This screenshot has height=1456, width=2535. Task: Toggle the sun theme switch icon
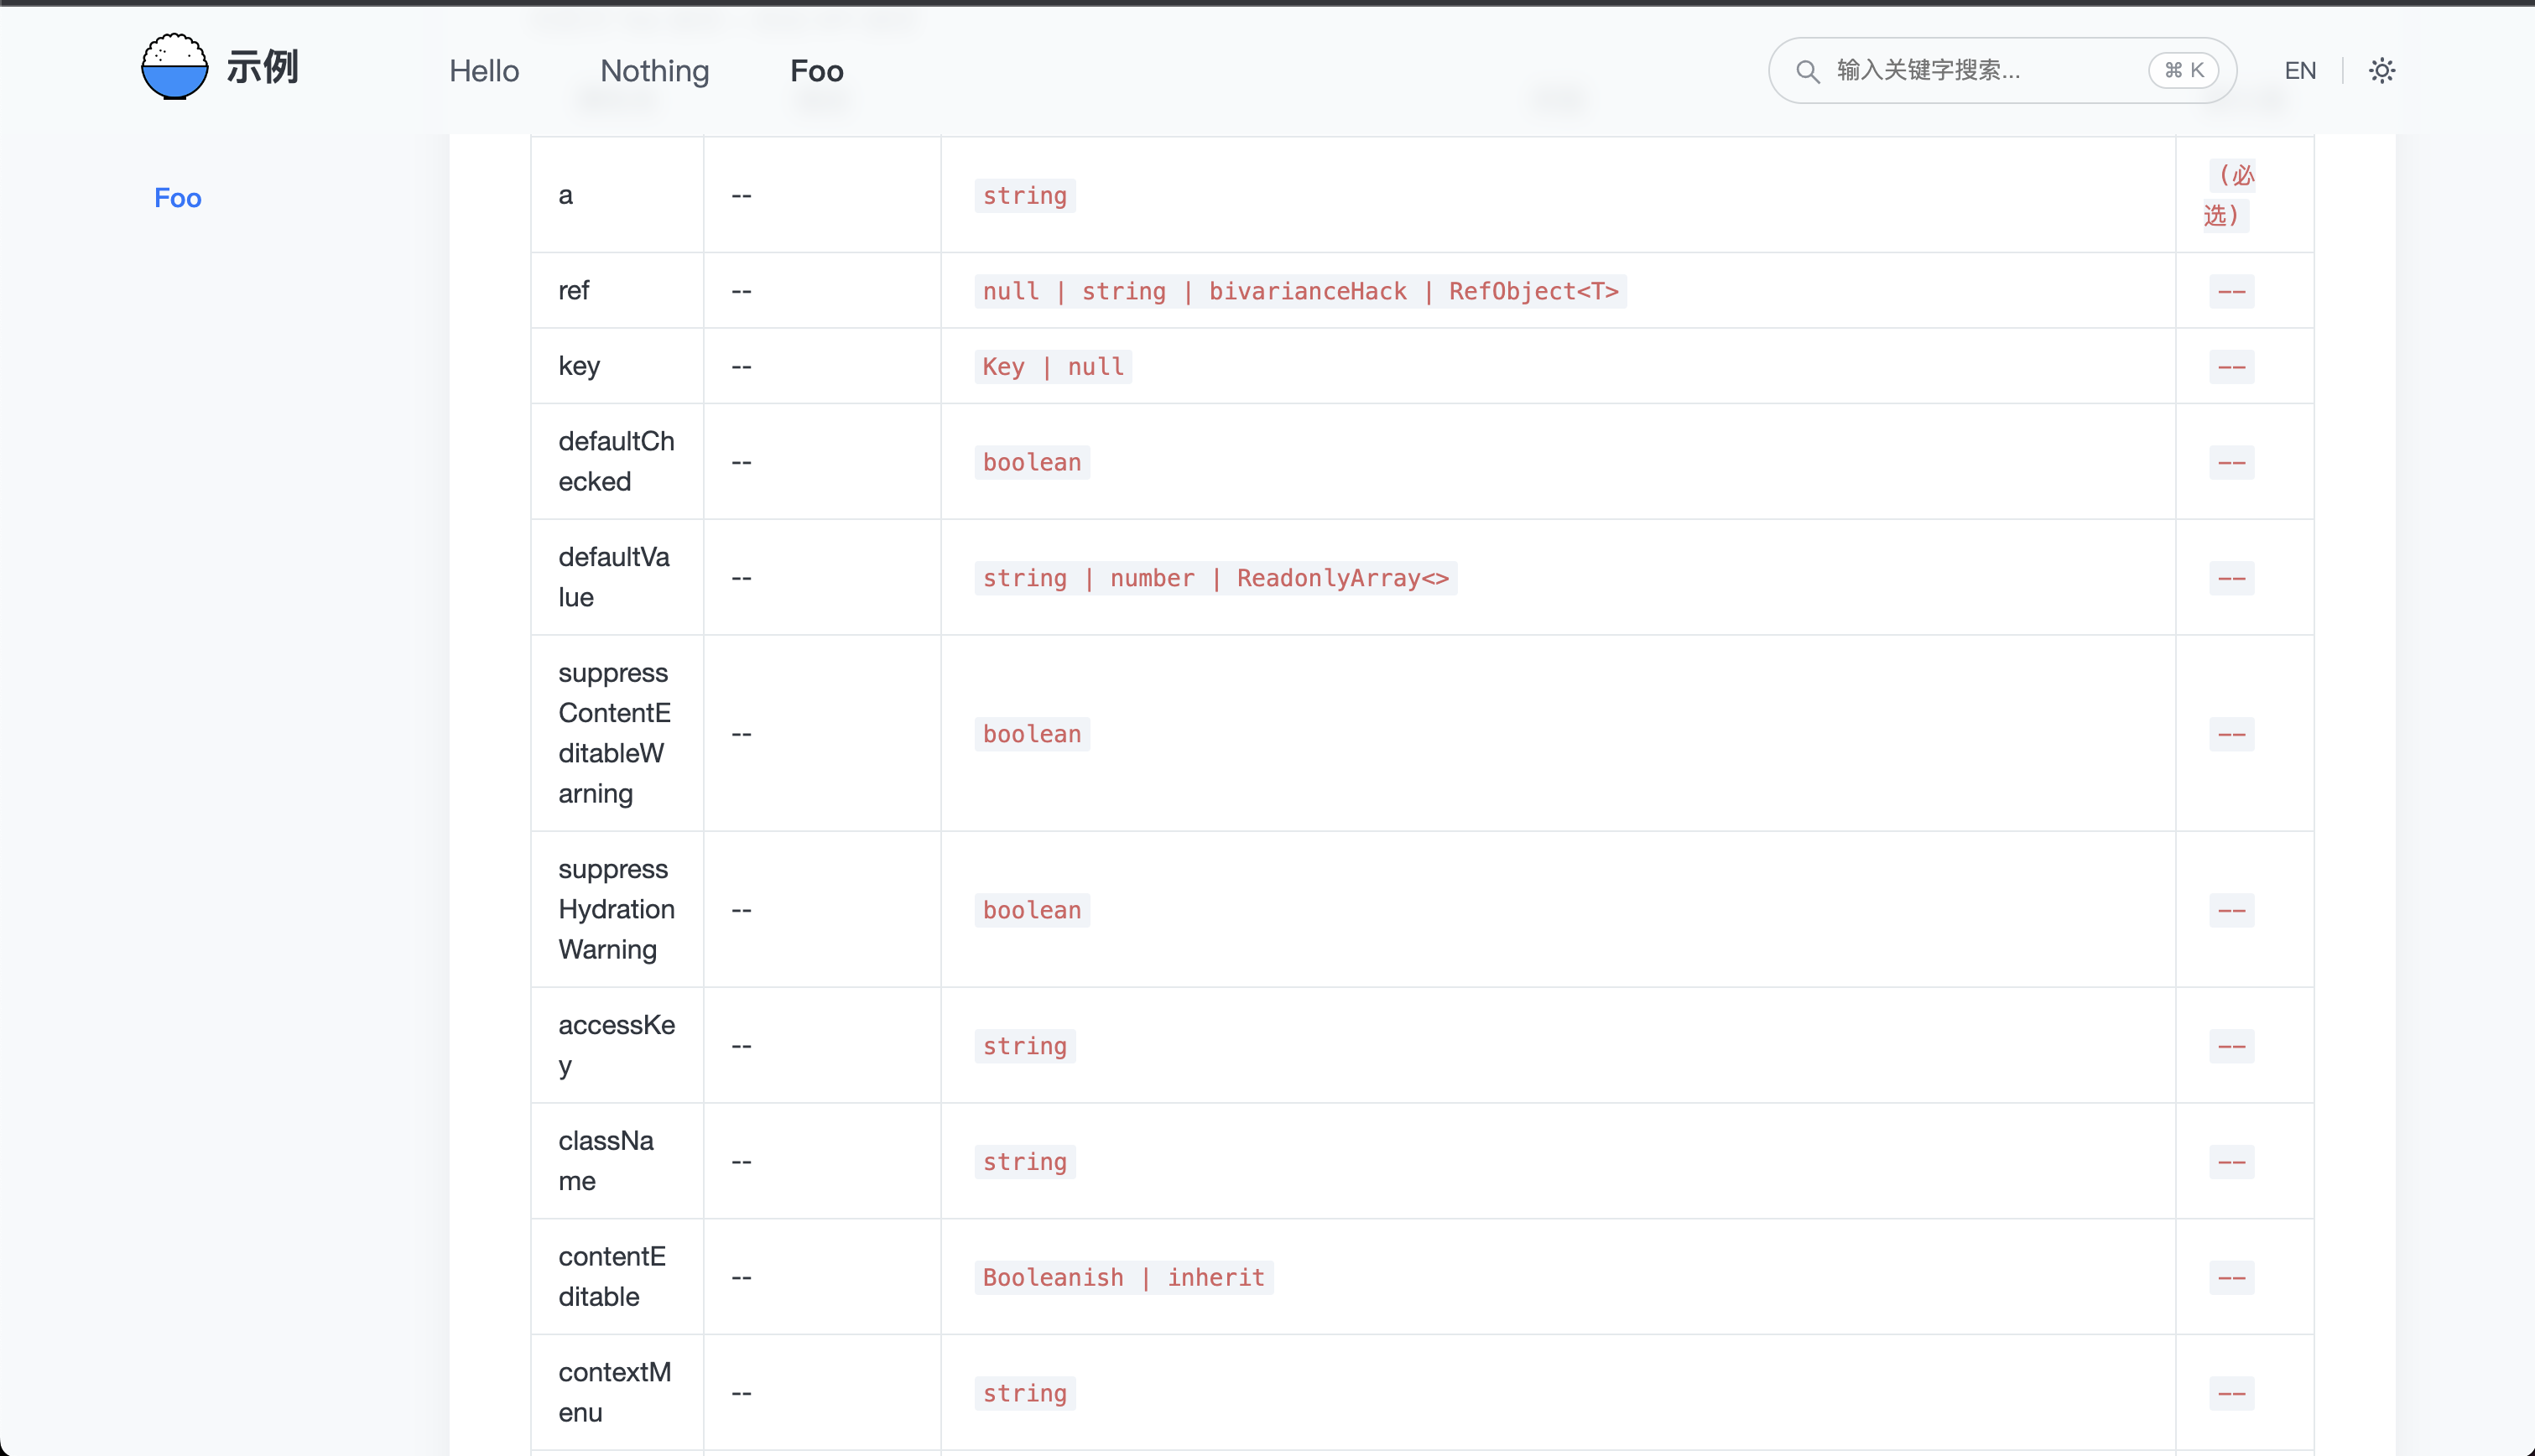pos(2382,71)
